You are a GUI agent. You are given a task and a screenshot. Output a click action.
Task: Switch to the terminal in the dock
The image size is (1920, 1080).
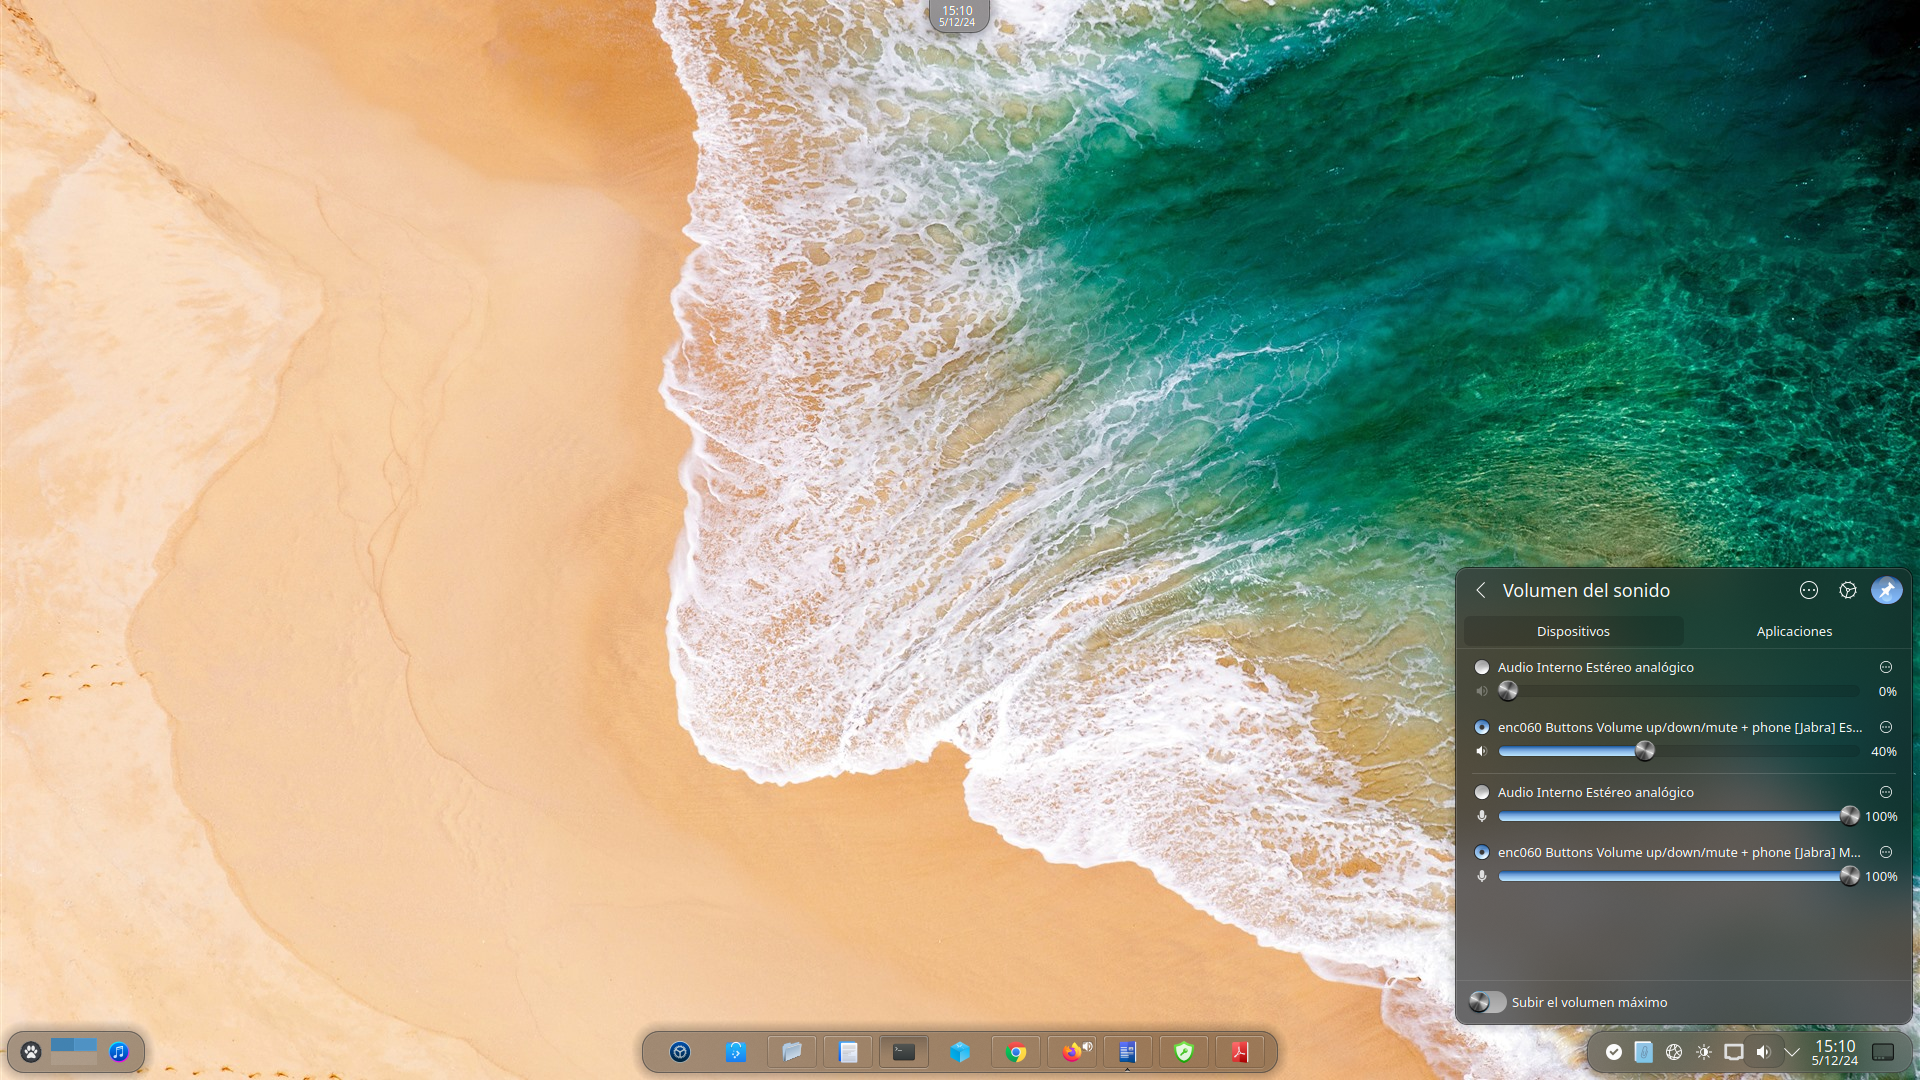(904, 1052)
